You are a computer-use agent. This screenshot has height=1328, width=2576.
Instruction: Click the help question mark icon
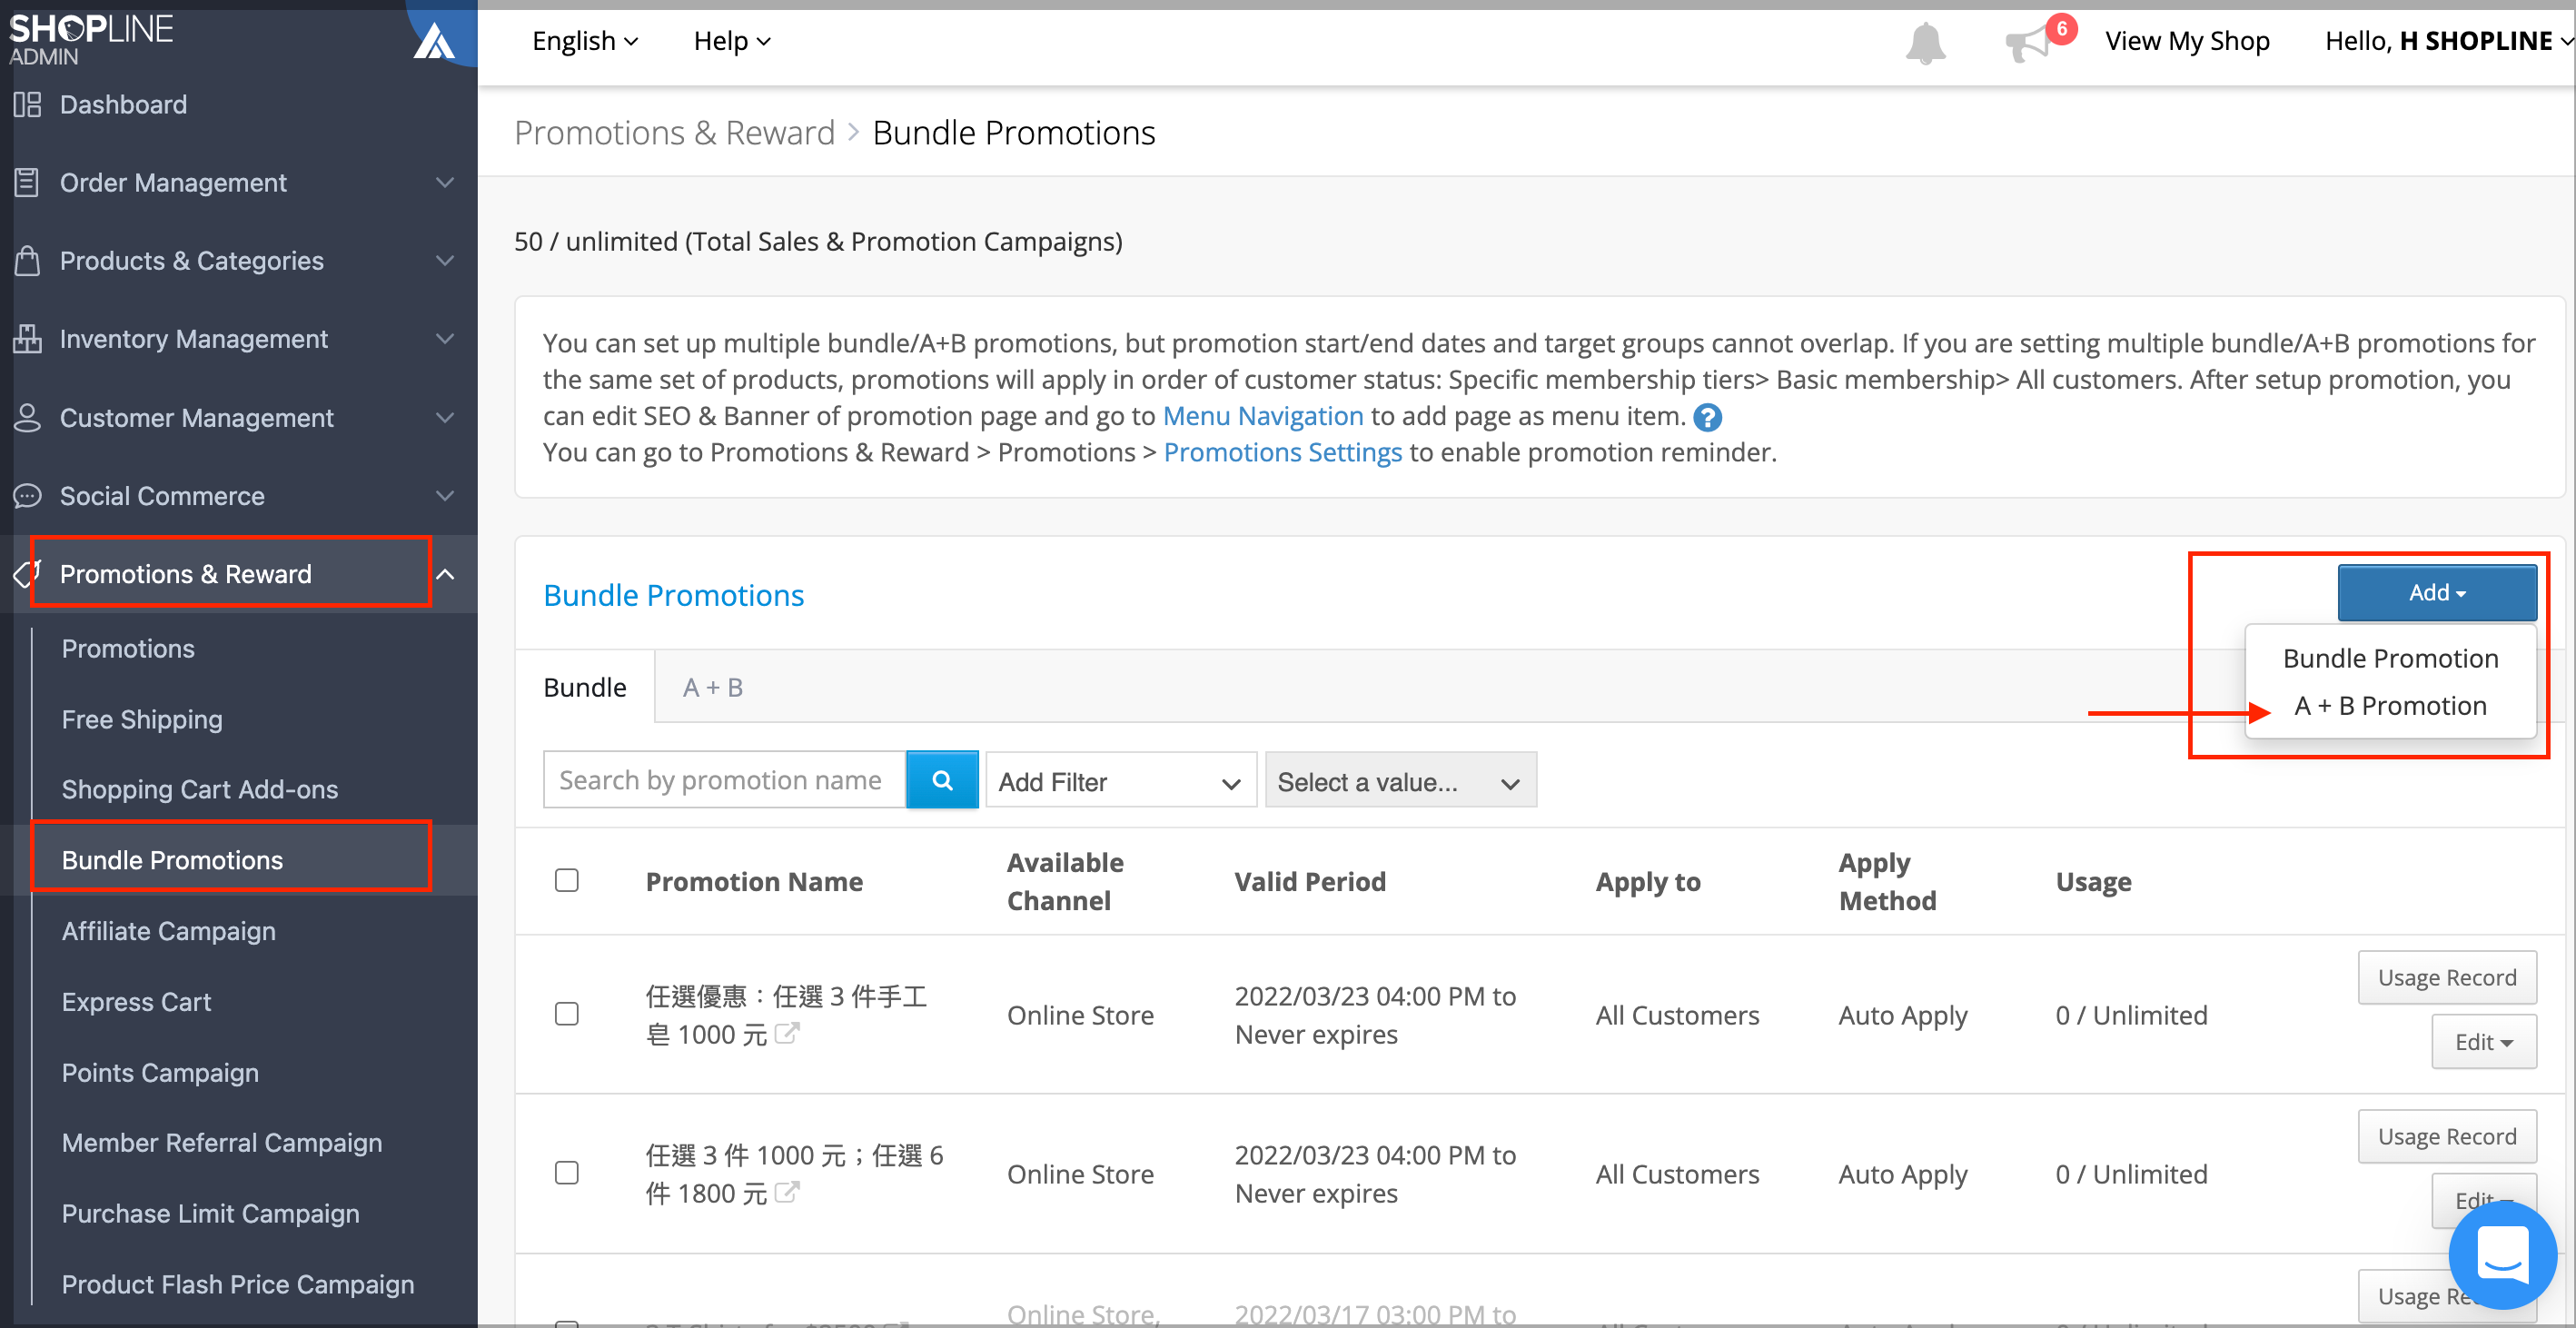(1708, 417)
